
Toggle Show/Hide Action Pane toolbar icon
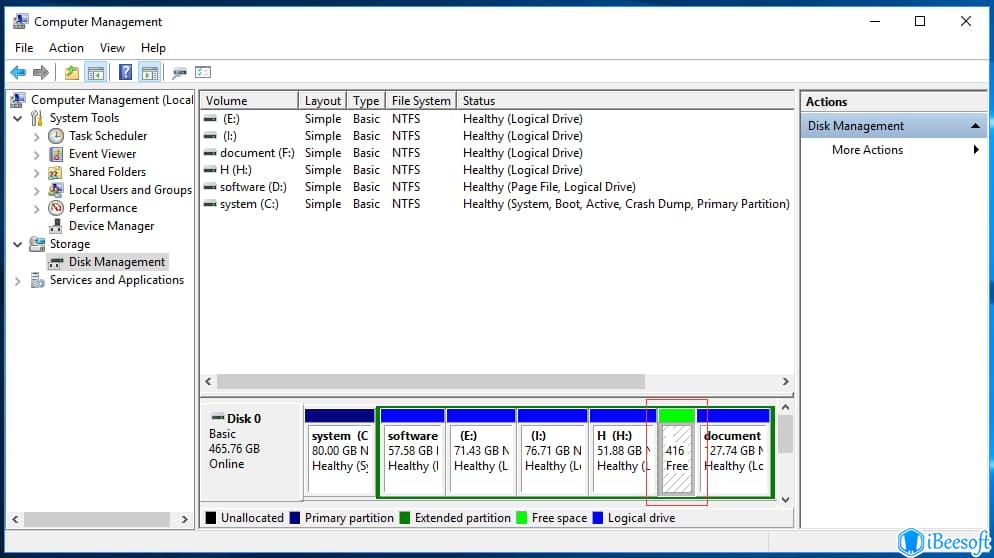pyautogui.click(x=150, y=72)
